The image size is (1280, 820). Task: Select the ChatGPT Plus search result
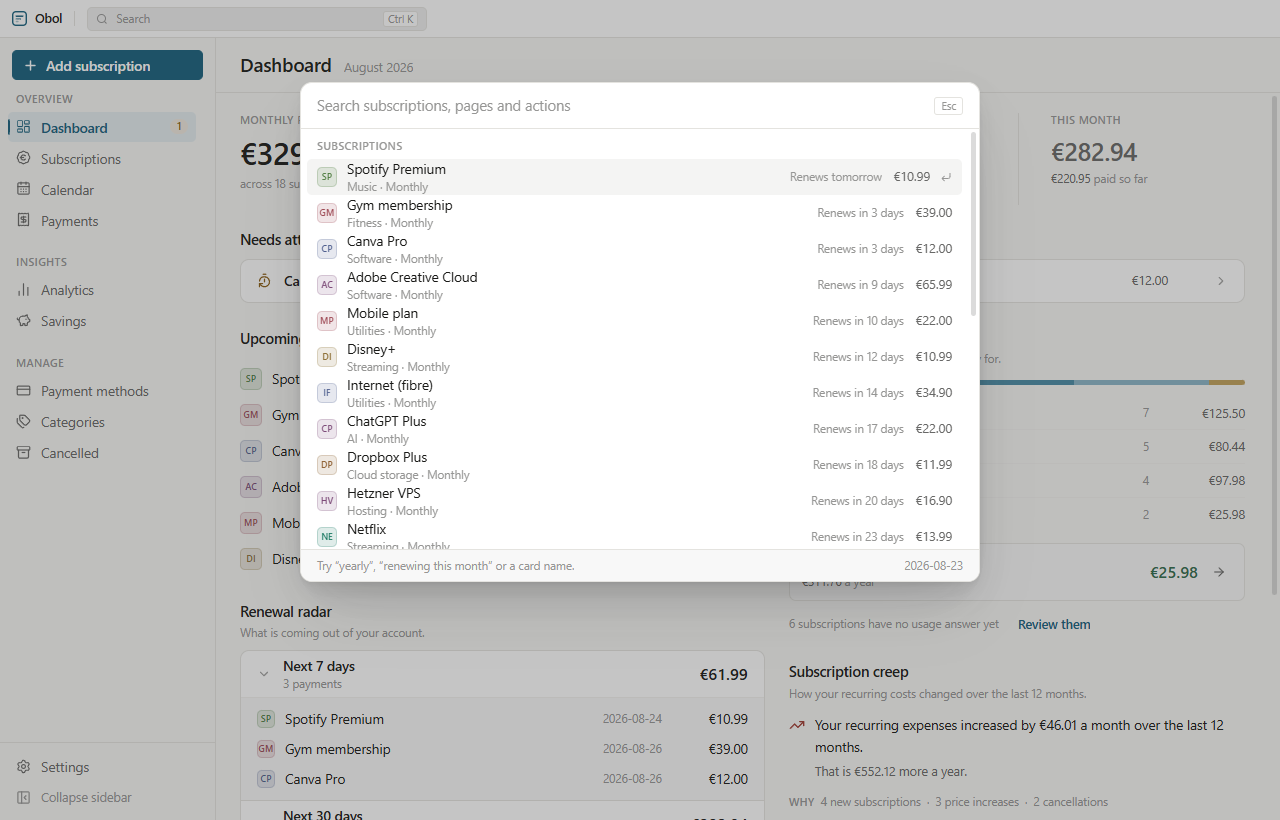635,429
